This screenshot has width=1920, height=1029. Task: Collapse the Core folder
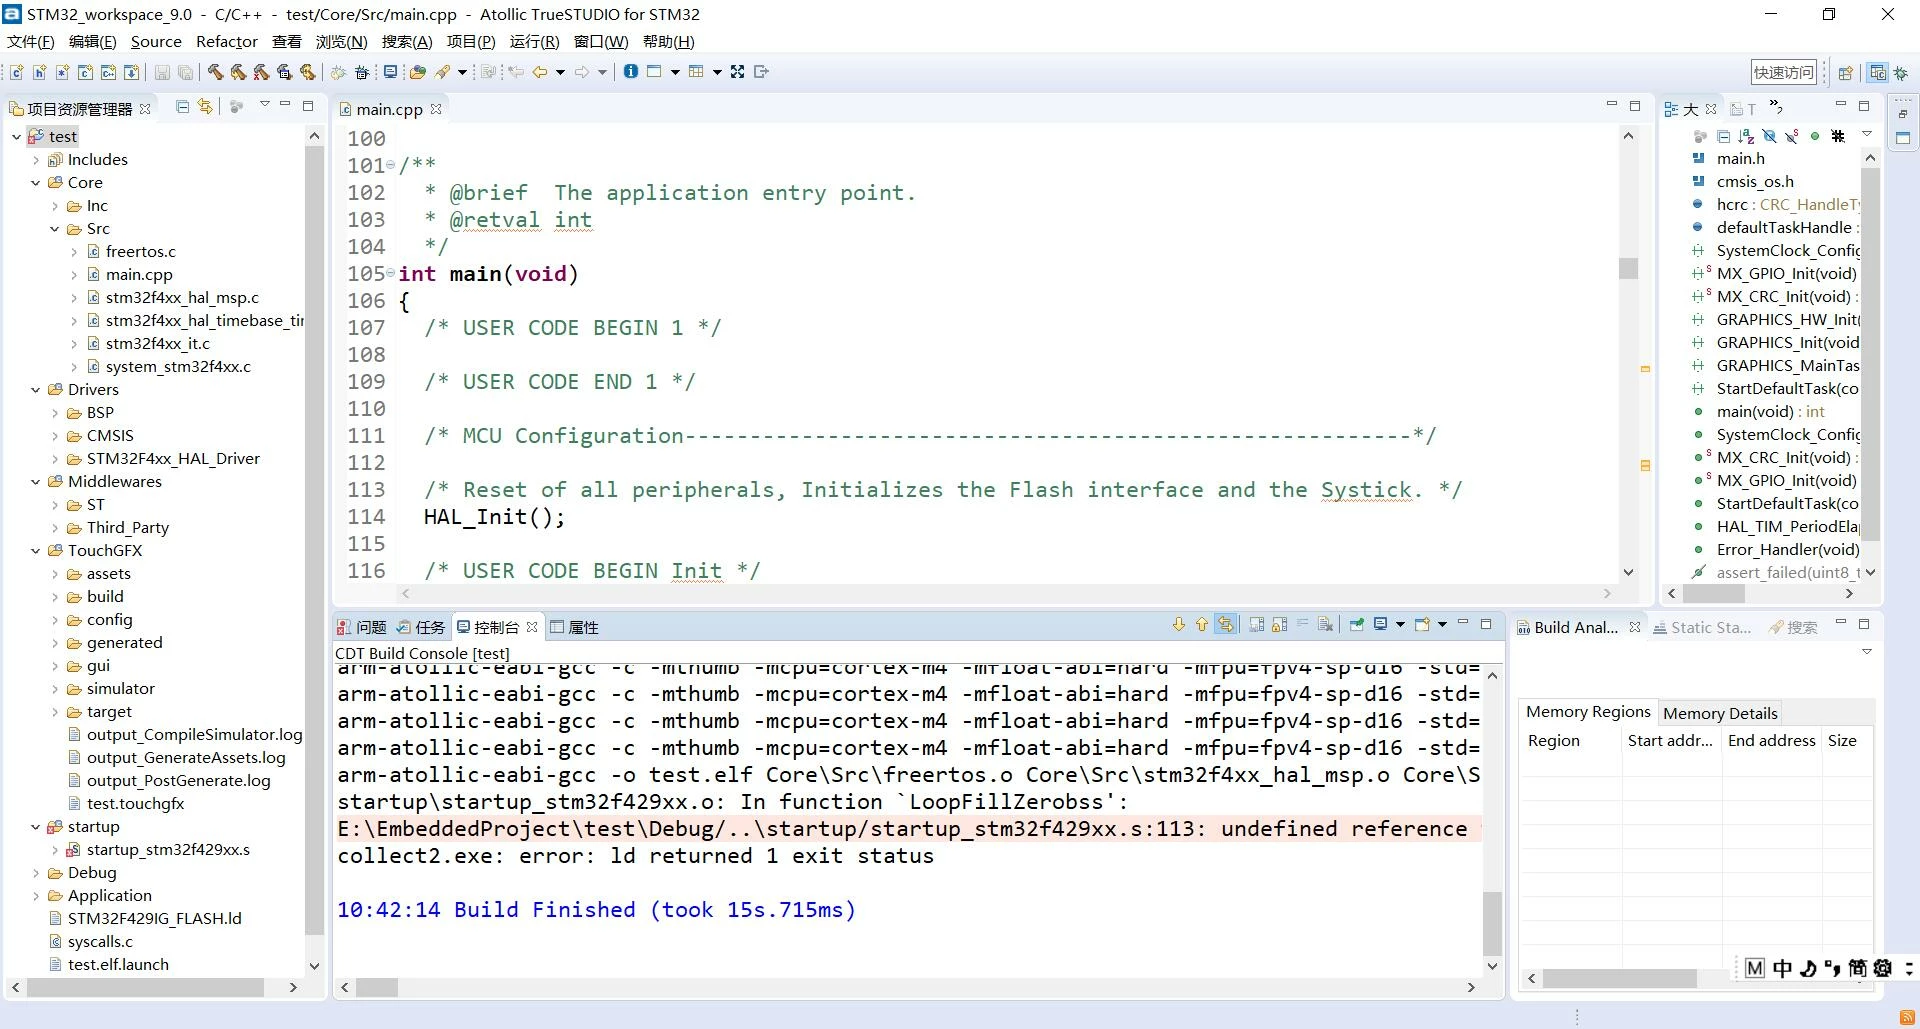pos(36,183)
